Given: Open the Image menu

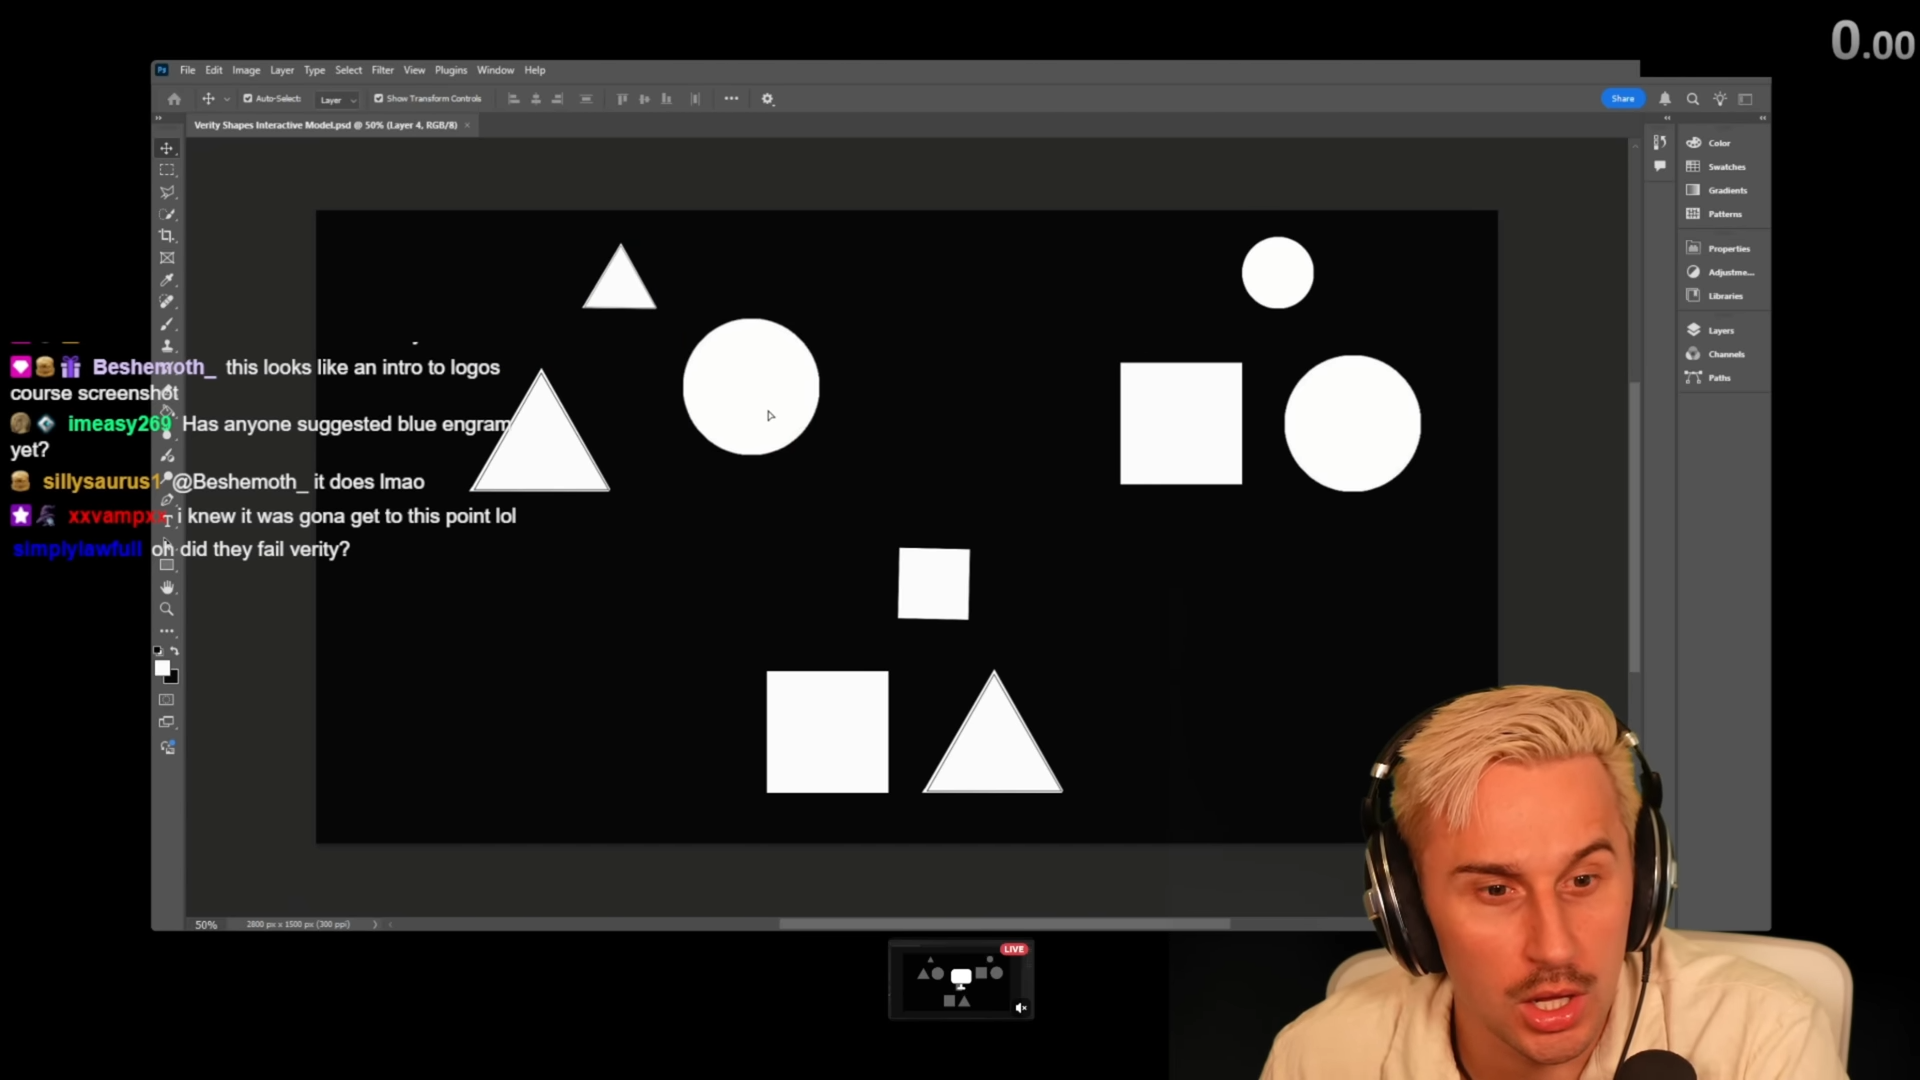Looking at the screenshot, I should (246, 70).
